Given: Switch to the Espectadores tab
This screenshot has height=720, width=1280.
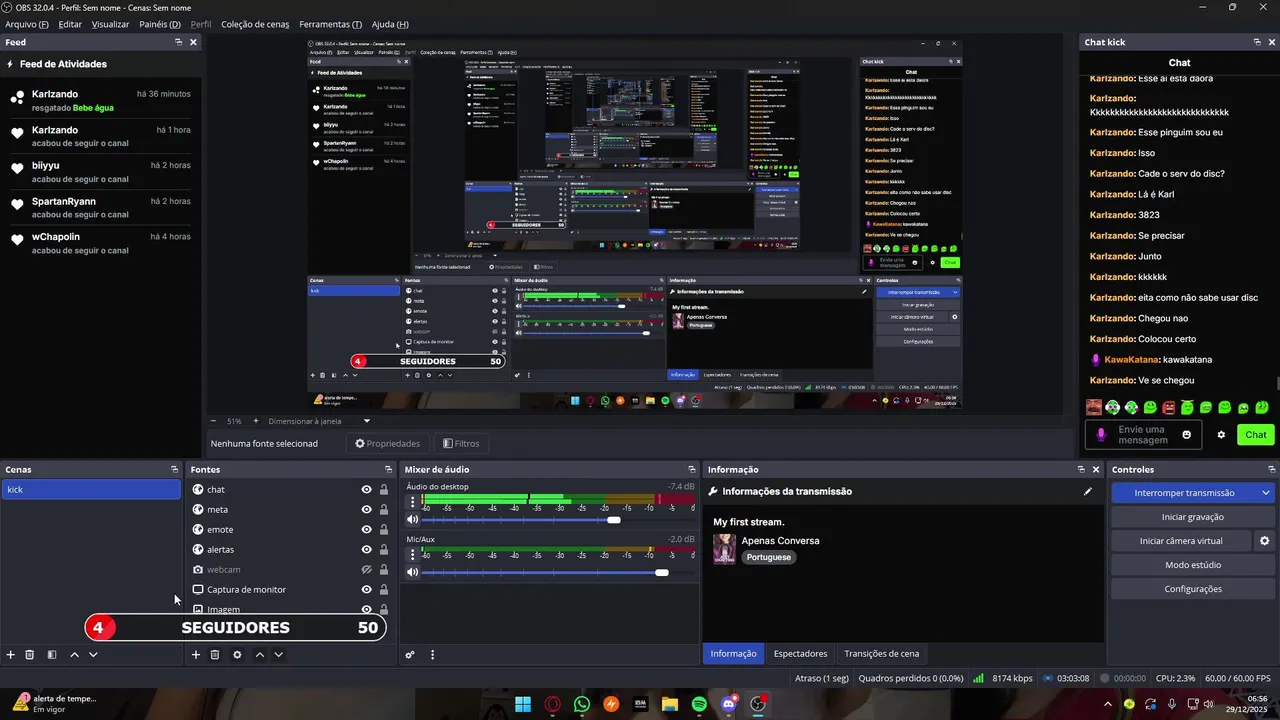Looking at the screenshot, I should 800,654.
